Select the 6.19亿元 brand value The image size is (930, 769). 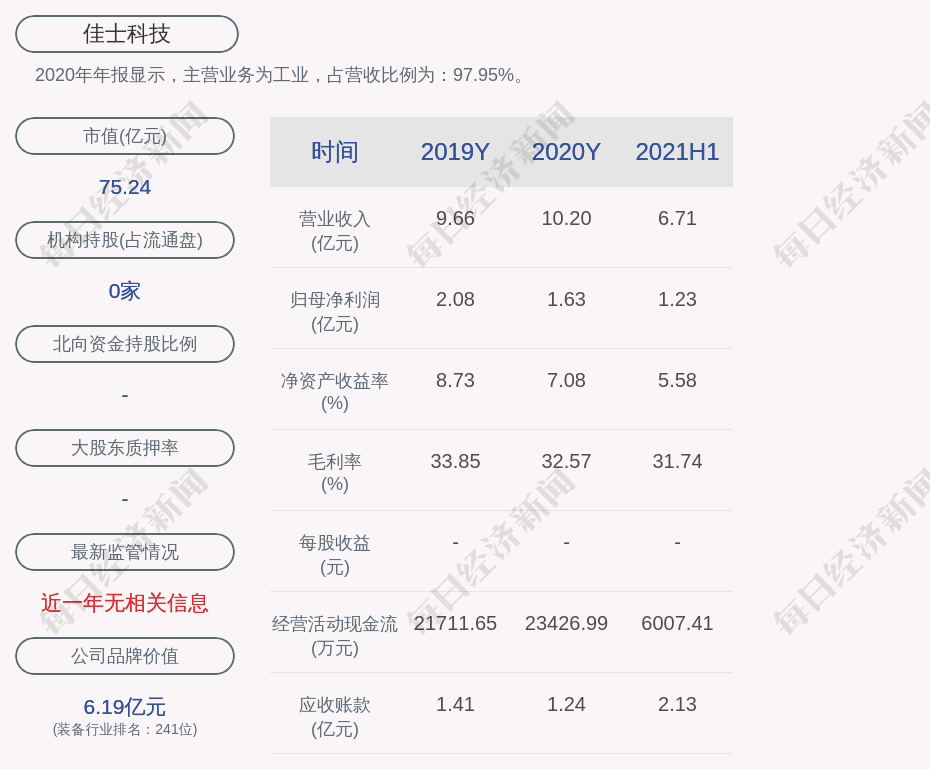(125, 707)
